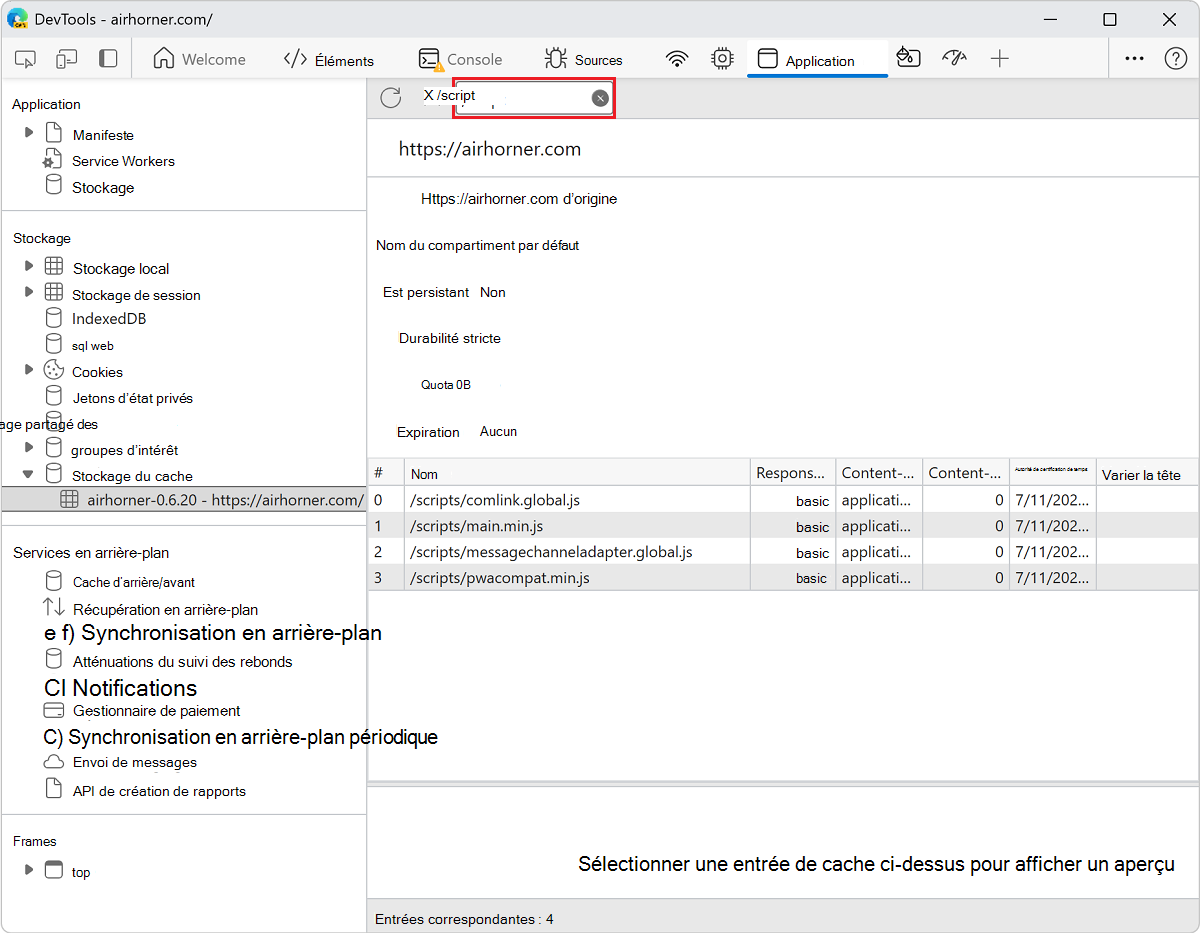
Task: Click the paint bucket panel icon
Action: coord(908,59)
